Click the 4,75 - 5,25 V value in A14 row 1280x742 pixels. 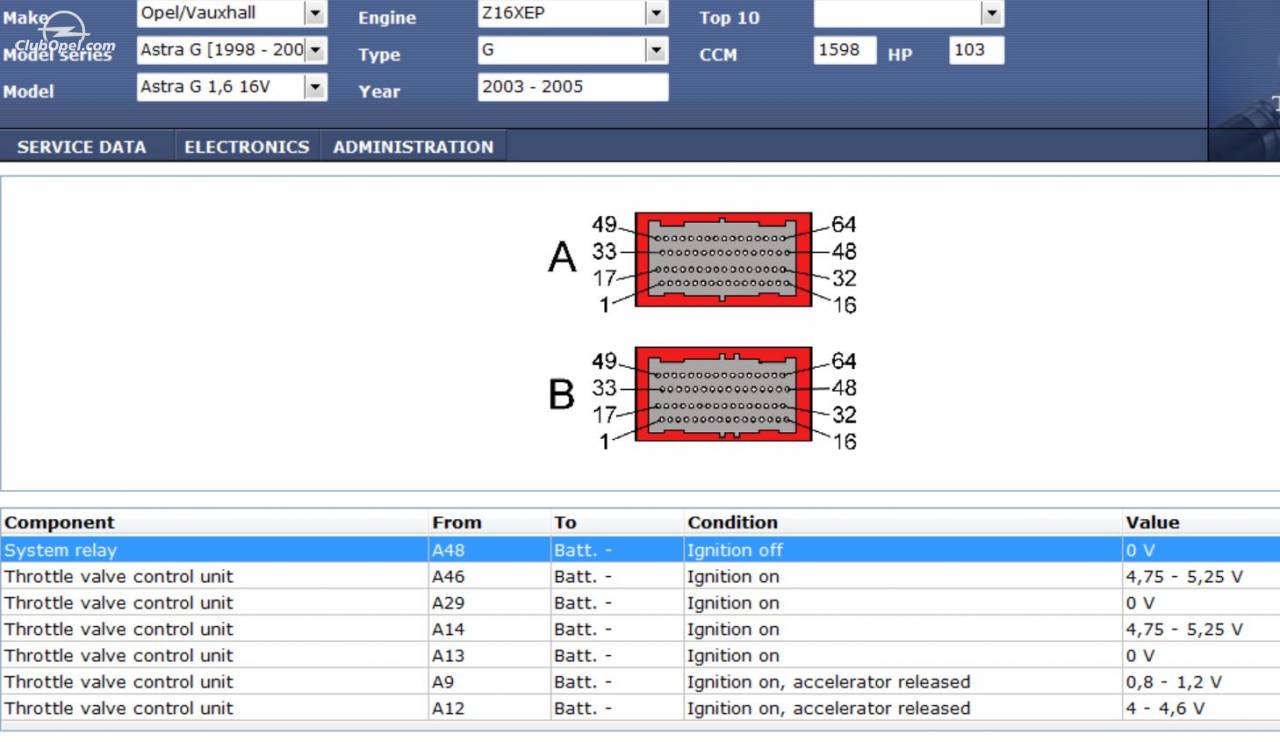[x=1185, y=629]
